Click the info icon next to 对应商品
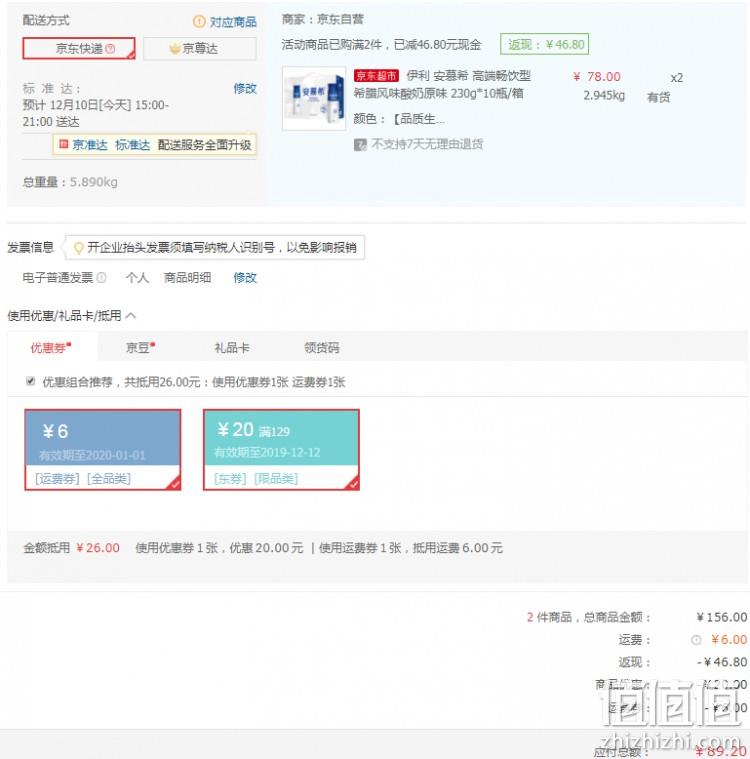Screen dimensions: 750x759 coord(199,22)
